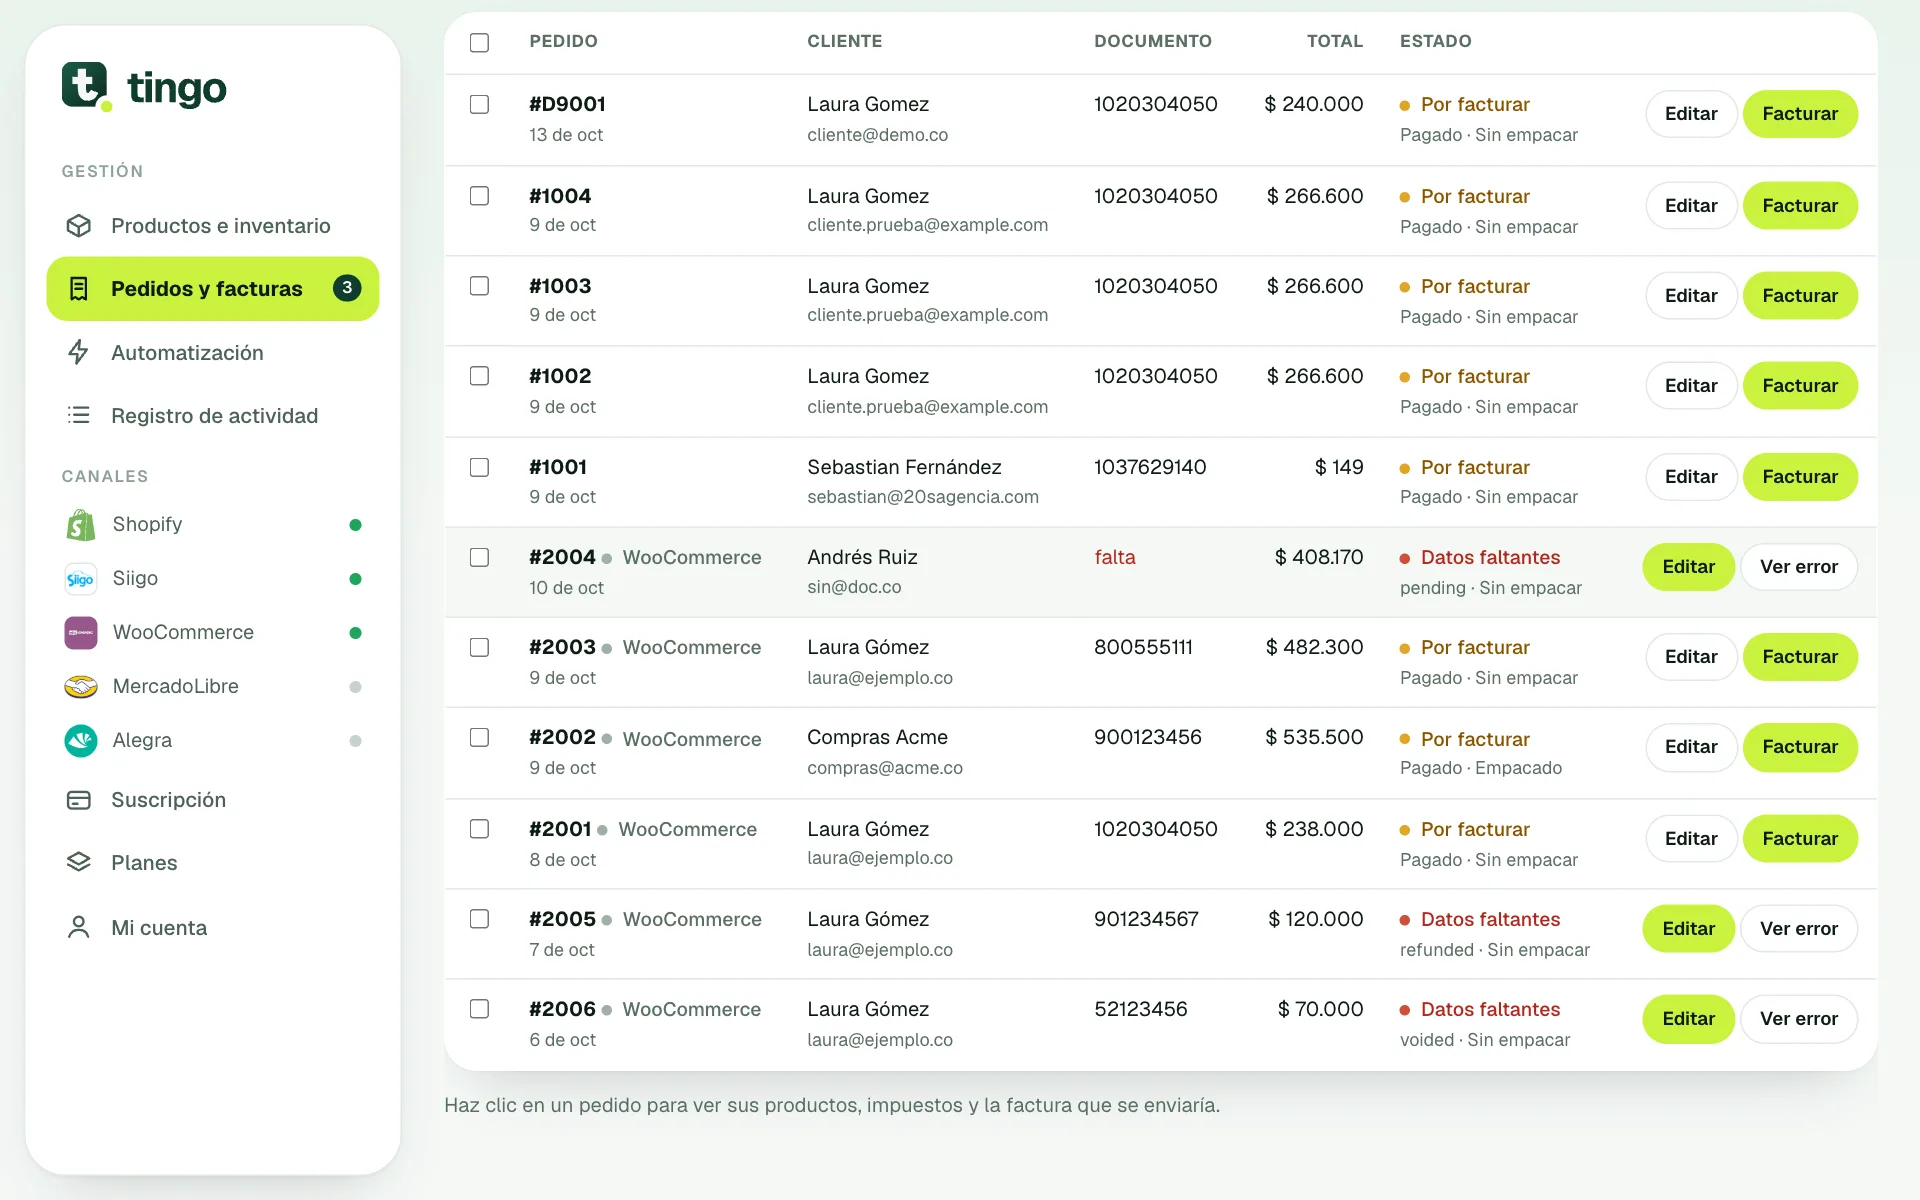1920x1200 pixels.
Task: Click the badge showing 3 pending orders
Action: coord(347,288)
